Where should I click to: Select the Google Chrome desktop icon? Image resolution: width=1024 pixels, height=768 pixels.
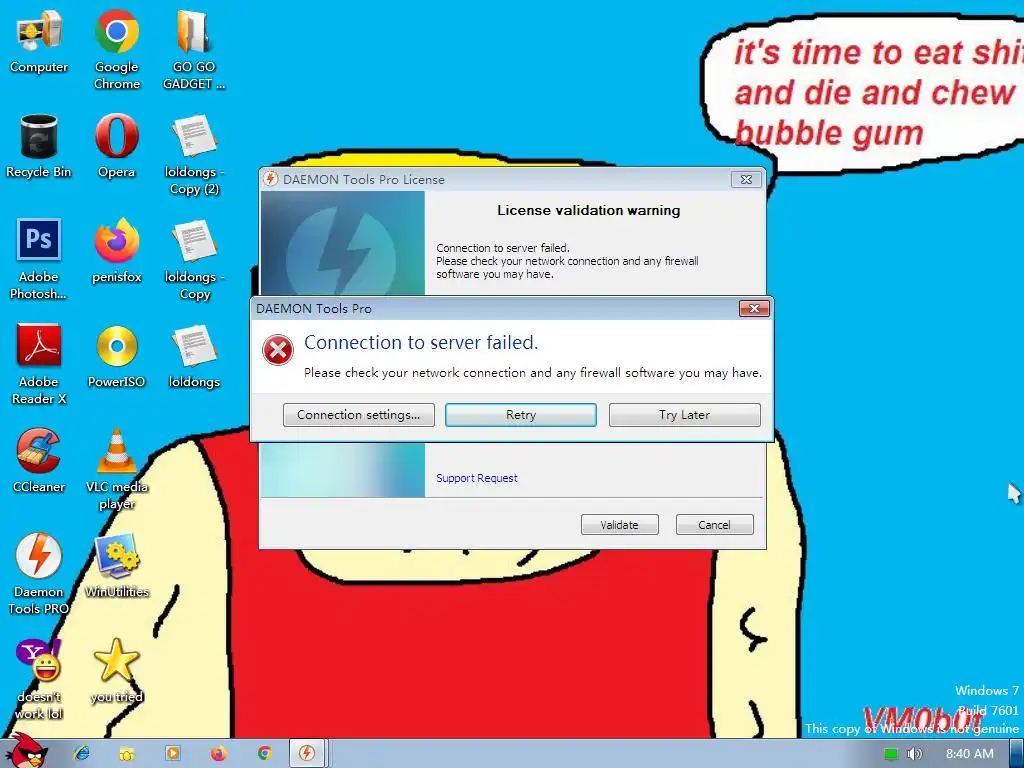coord(116,49)
